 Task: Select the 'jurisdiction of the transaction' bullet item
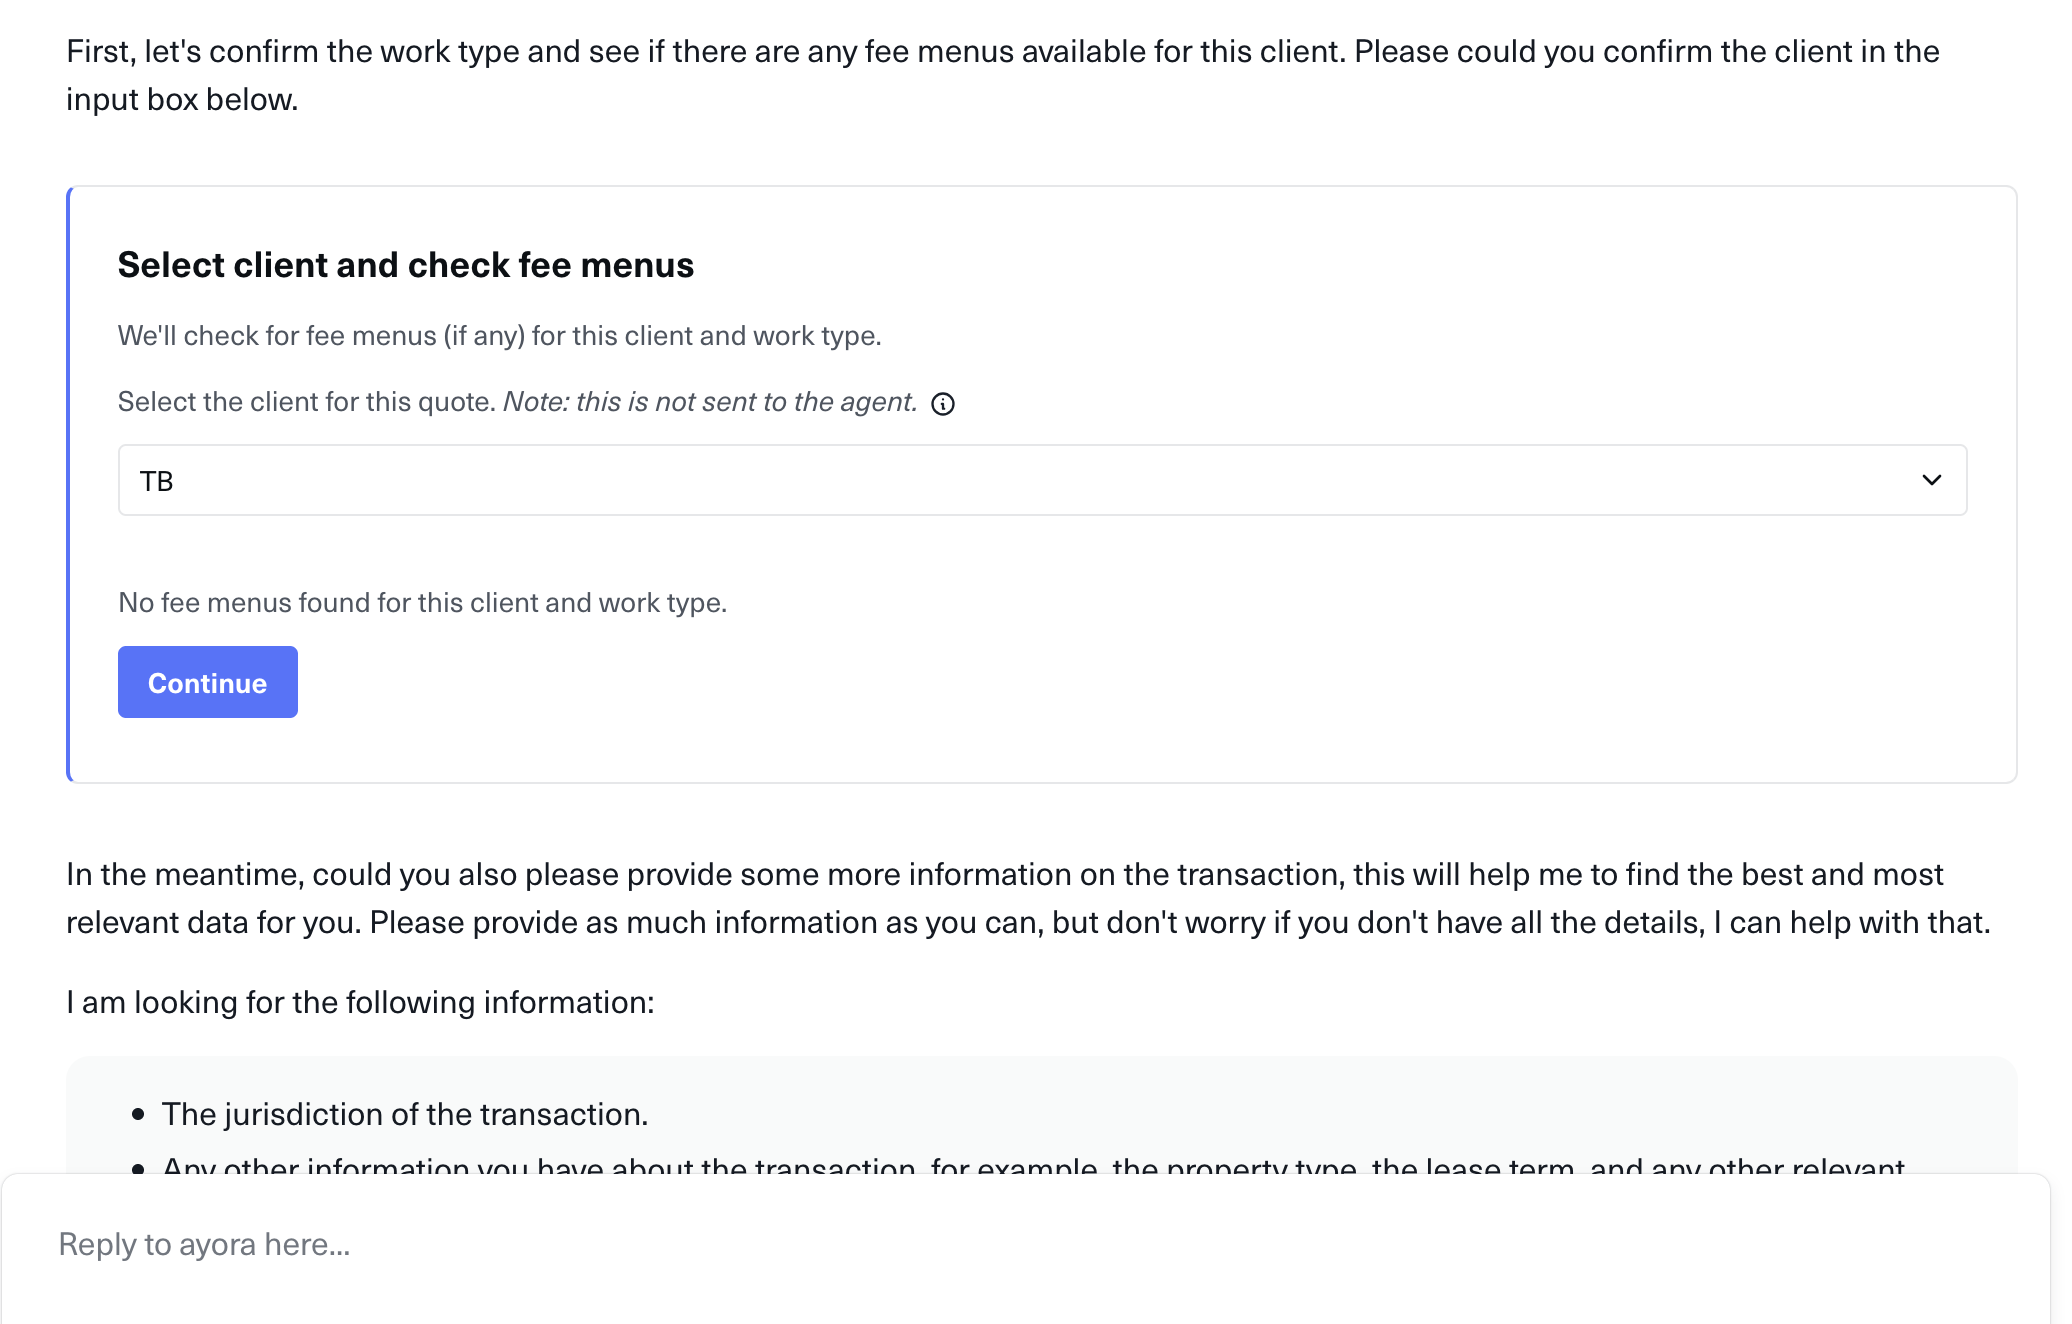coord(405,1115)
